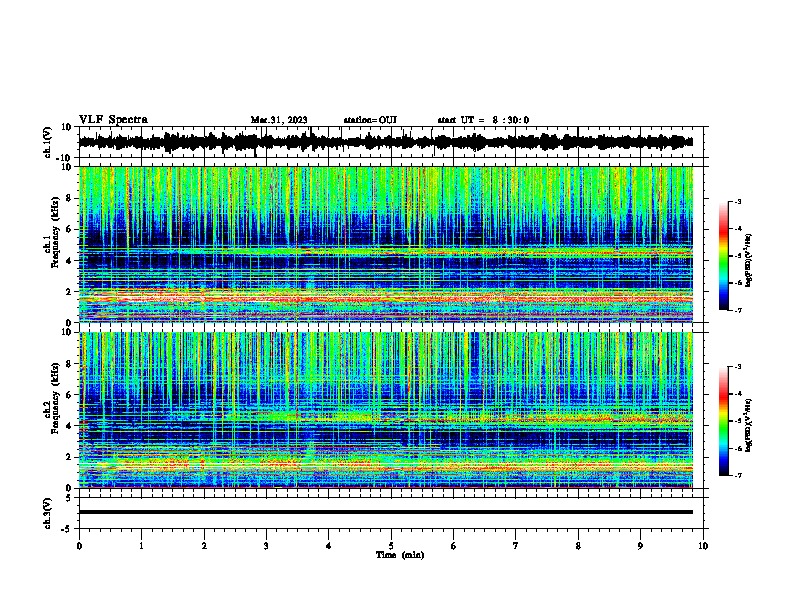Click inside the ch.1 spectrogram panel
This screenshot has height=612, width=792.
(x=386, y=244)
